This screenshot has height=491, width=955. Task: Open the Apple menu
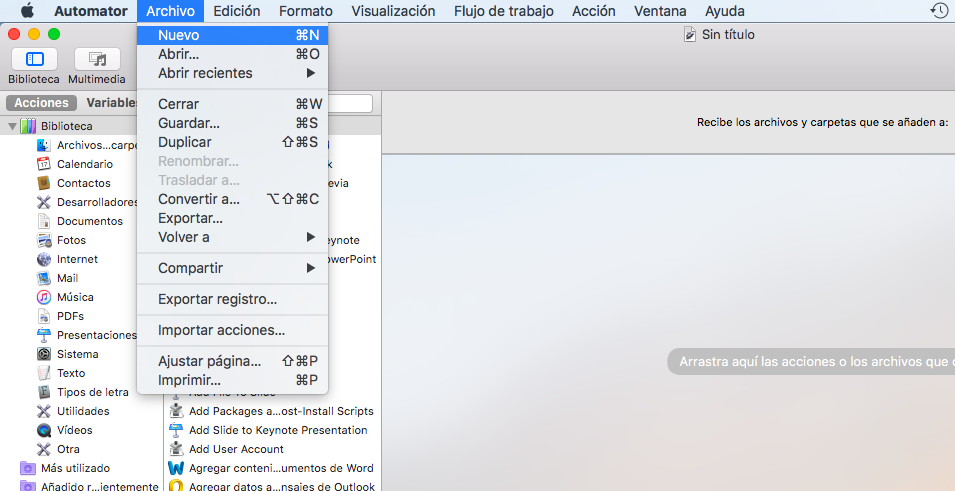pyautogui.click(x=27, y=11)
